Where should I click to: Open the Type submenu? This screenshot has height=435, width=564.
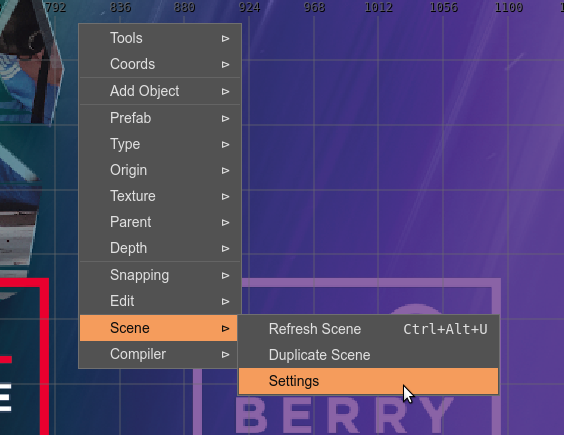tap(160, 144)
